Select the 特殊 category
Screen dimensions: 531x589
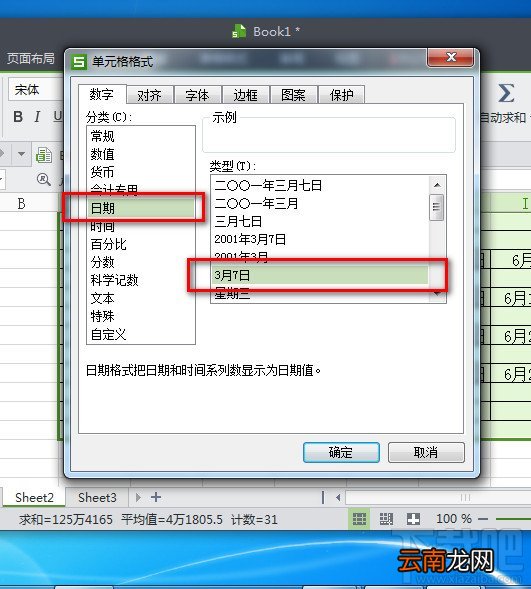coord(141,316)
